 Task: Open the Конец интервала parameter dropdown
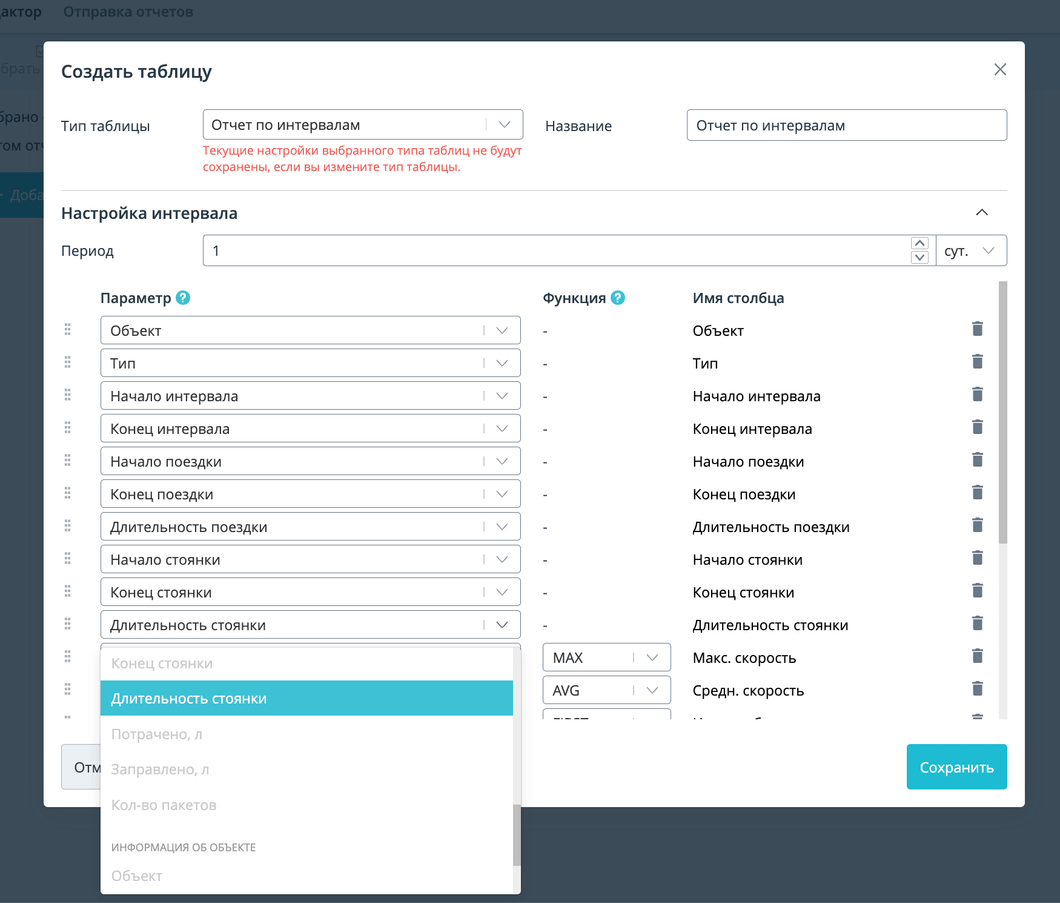tap(310, 429)
